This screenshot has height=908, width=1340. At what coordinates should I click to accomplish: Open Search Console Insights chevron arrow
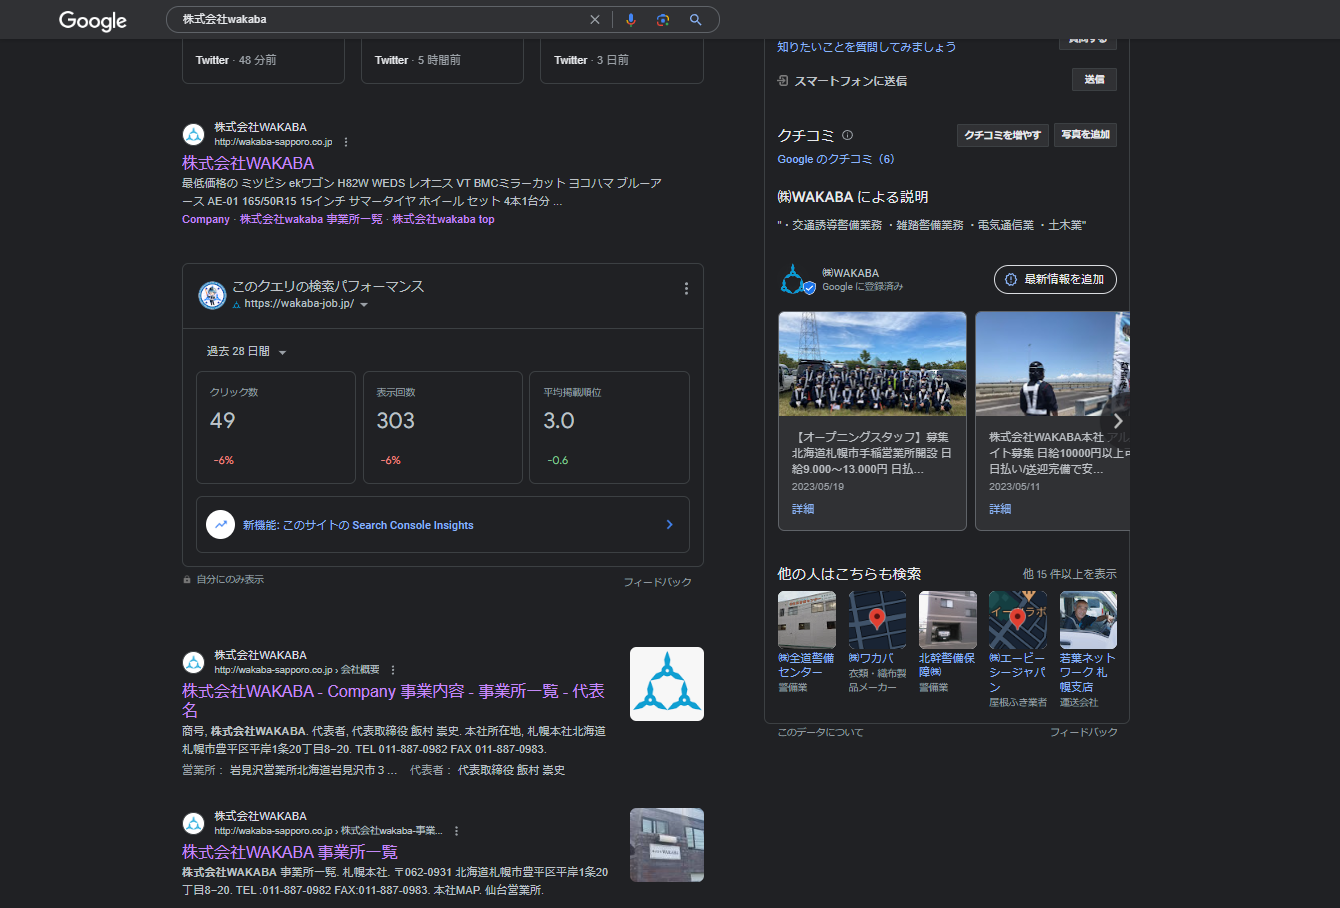[x=669, y=525]
